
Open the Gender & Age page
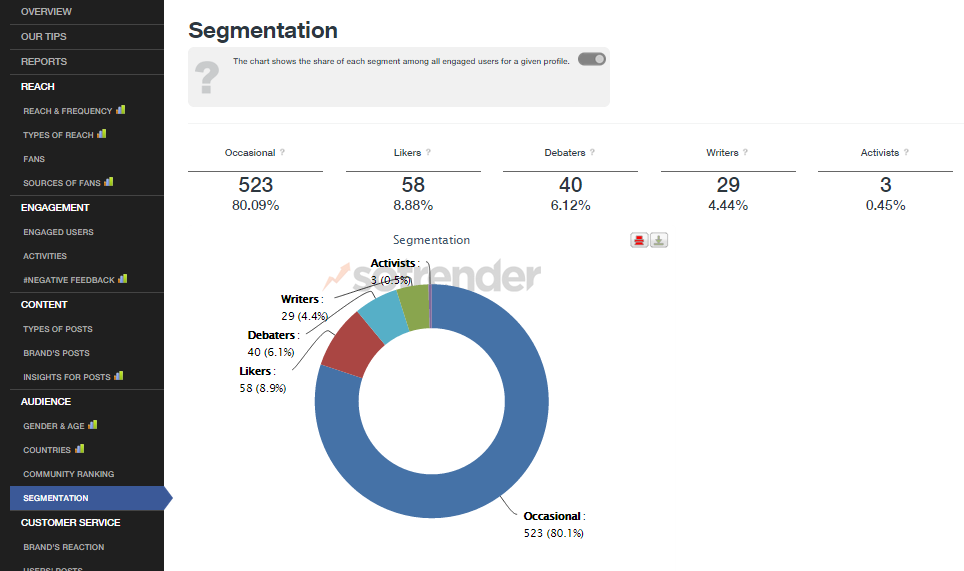54,426
